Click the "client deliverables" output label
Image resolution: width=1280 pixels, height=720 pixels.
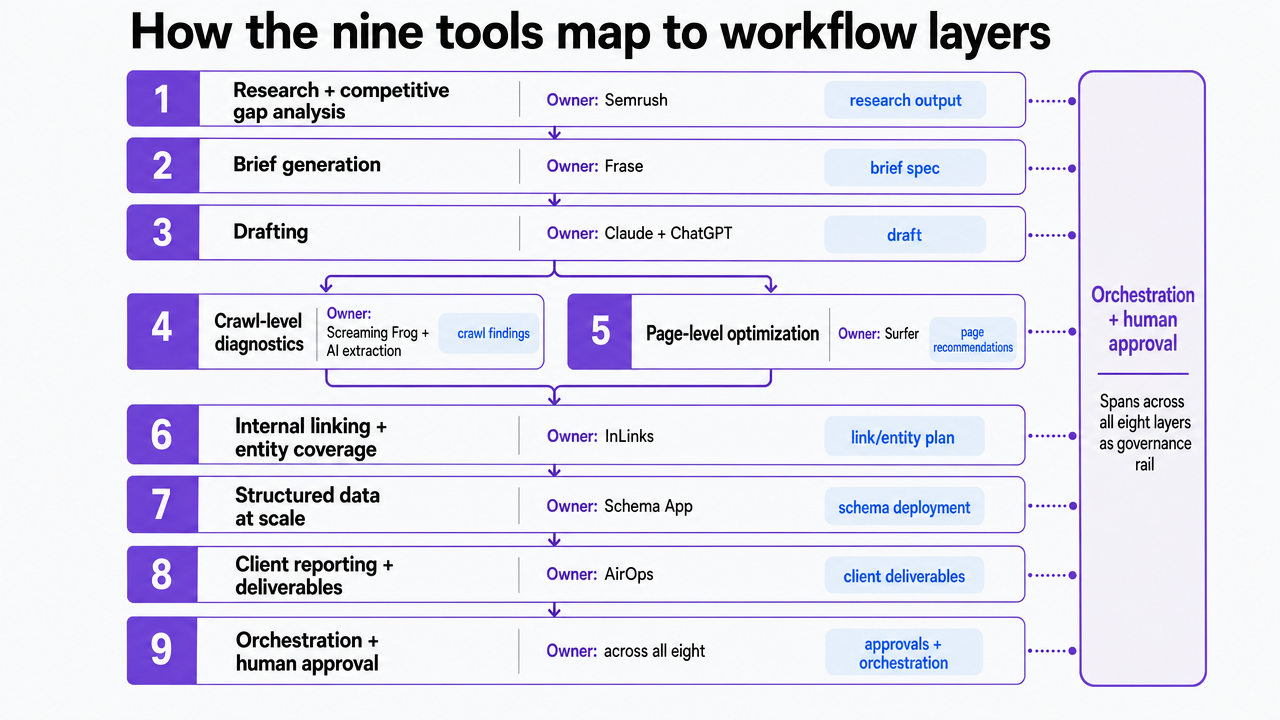pyautogui.click(x=904, y=576)
